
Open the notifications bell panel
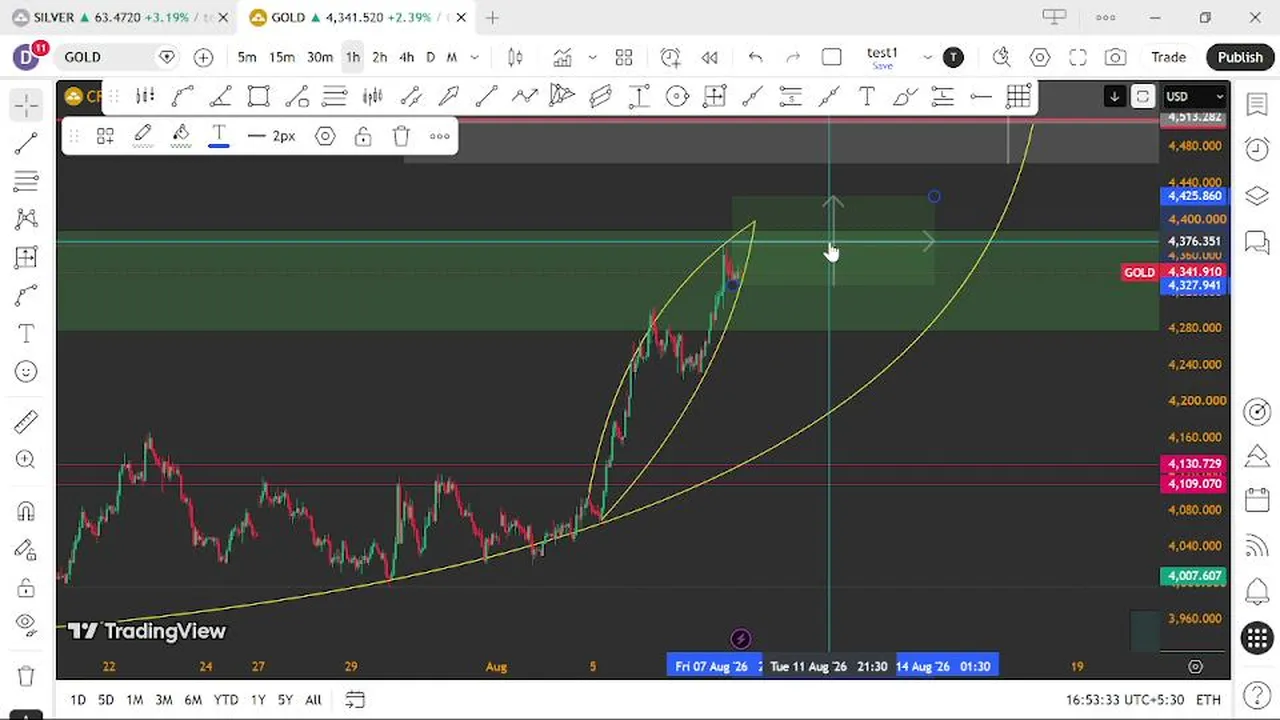coord(1257,591)
